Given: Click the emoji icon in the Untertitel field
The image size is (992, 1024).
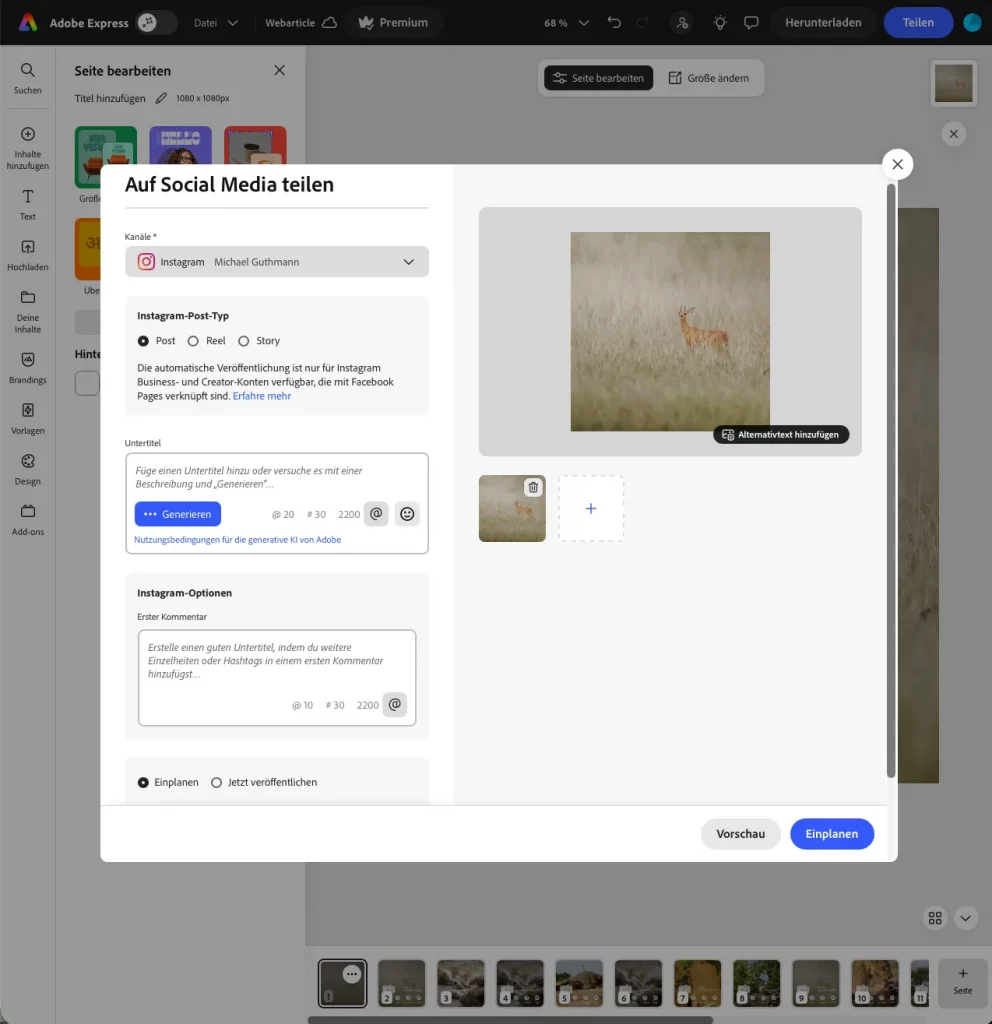Looking at the screenshot, I should (x=407, y=514).
